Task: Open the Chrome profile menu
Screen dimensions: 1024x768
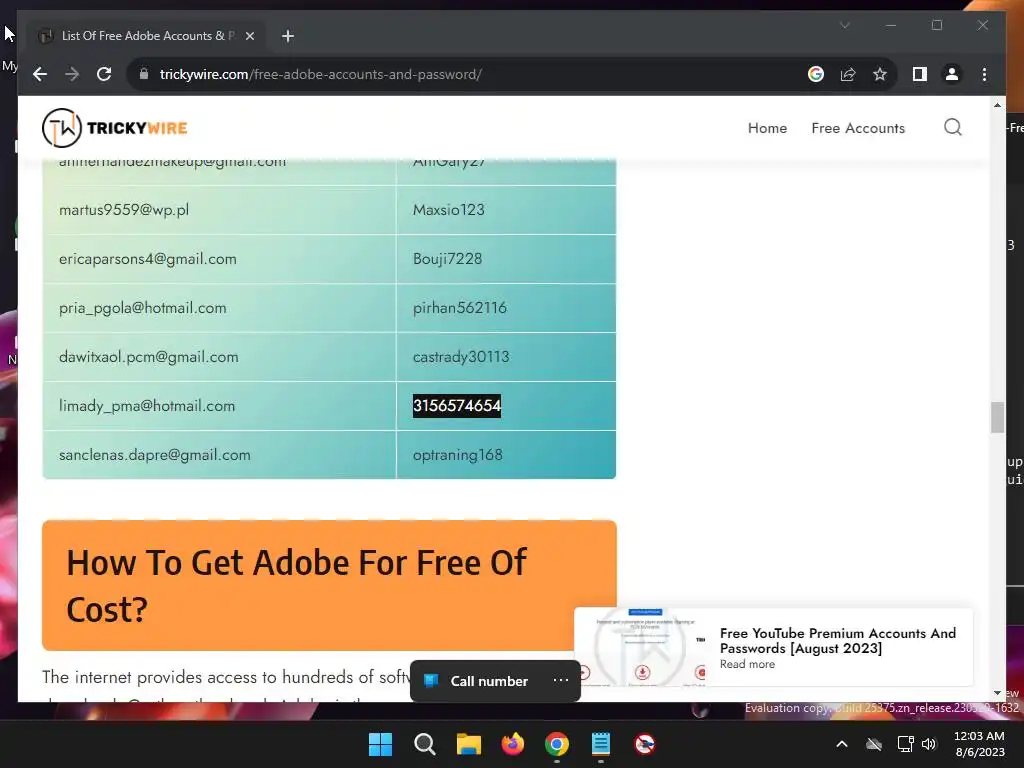Action: click(x=952, y=74)
